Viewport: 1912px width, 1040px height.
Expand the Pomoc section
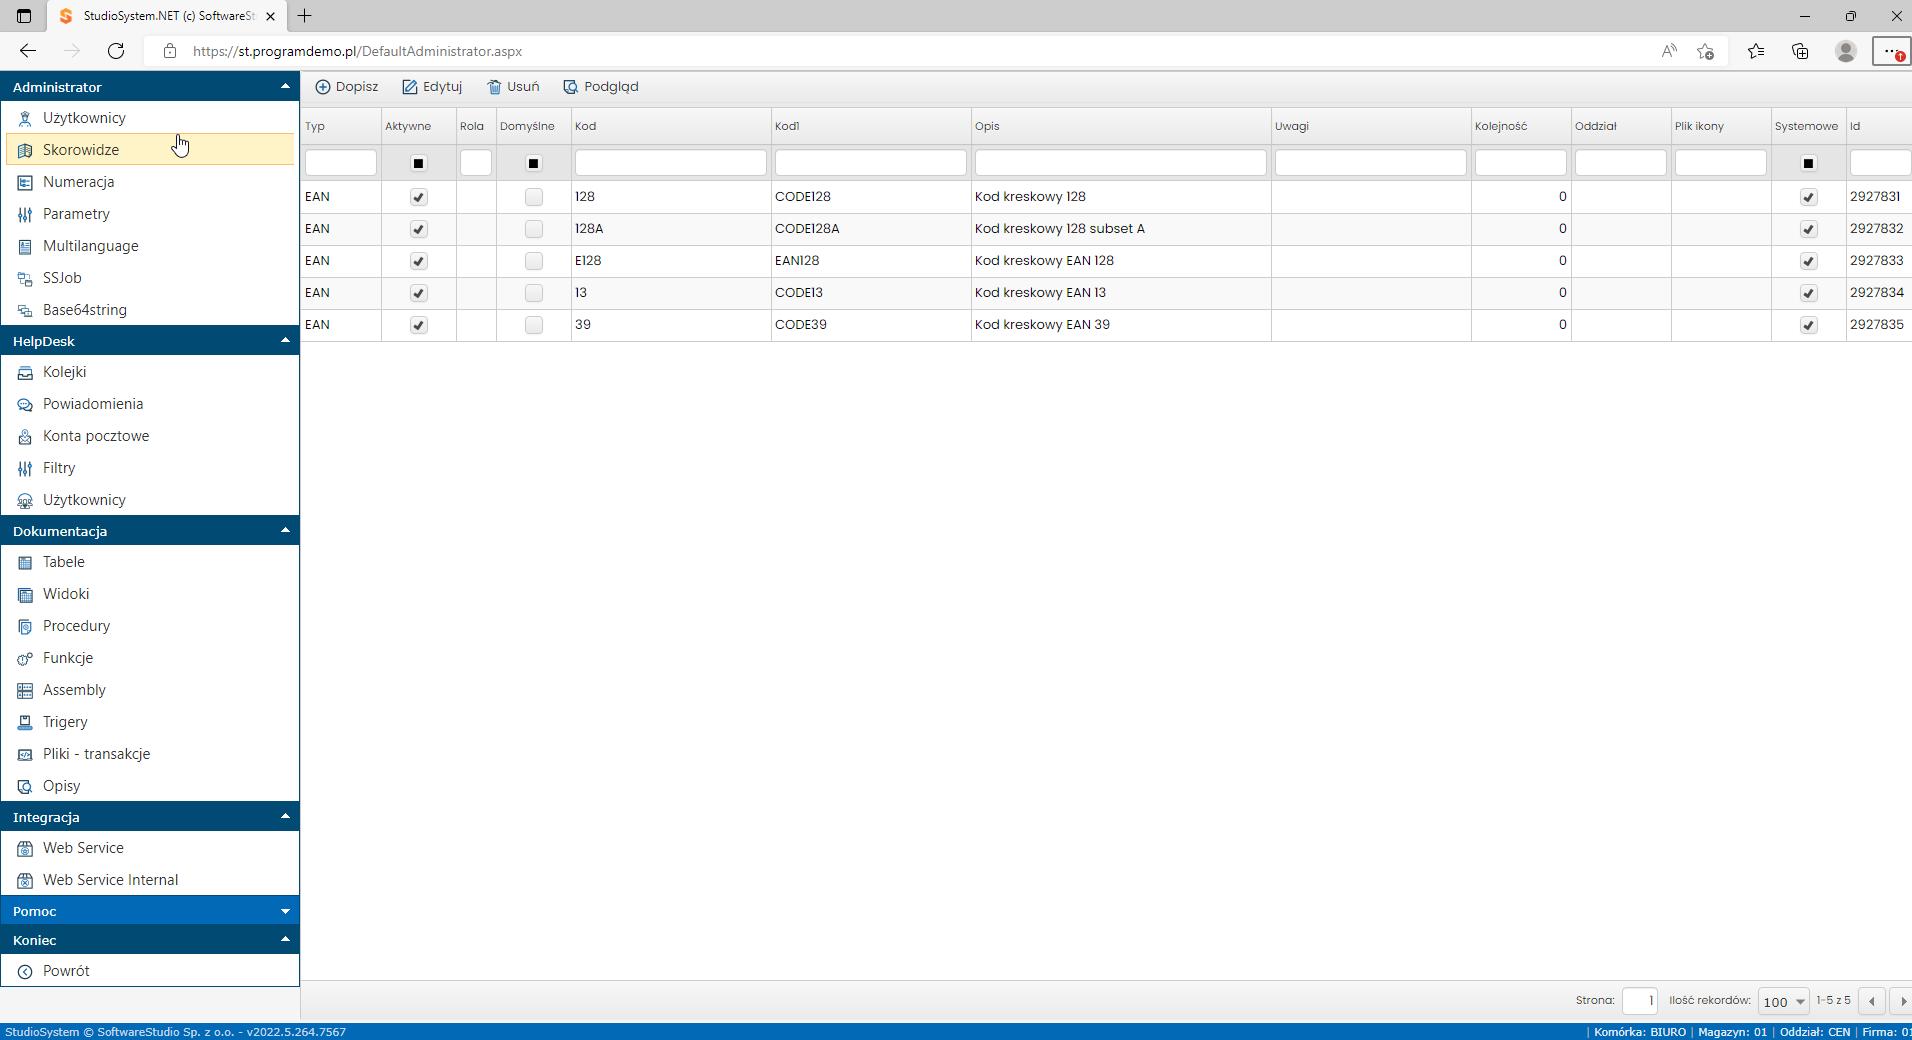[285, 911]
